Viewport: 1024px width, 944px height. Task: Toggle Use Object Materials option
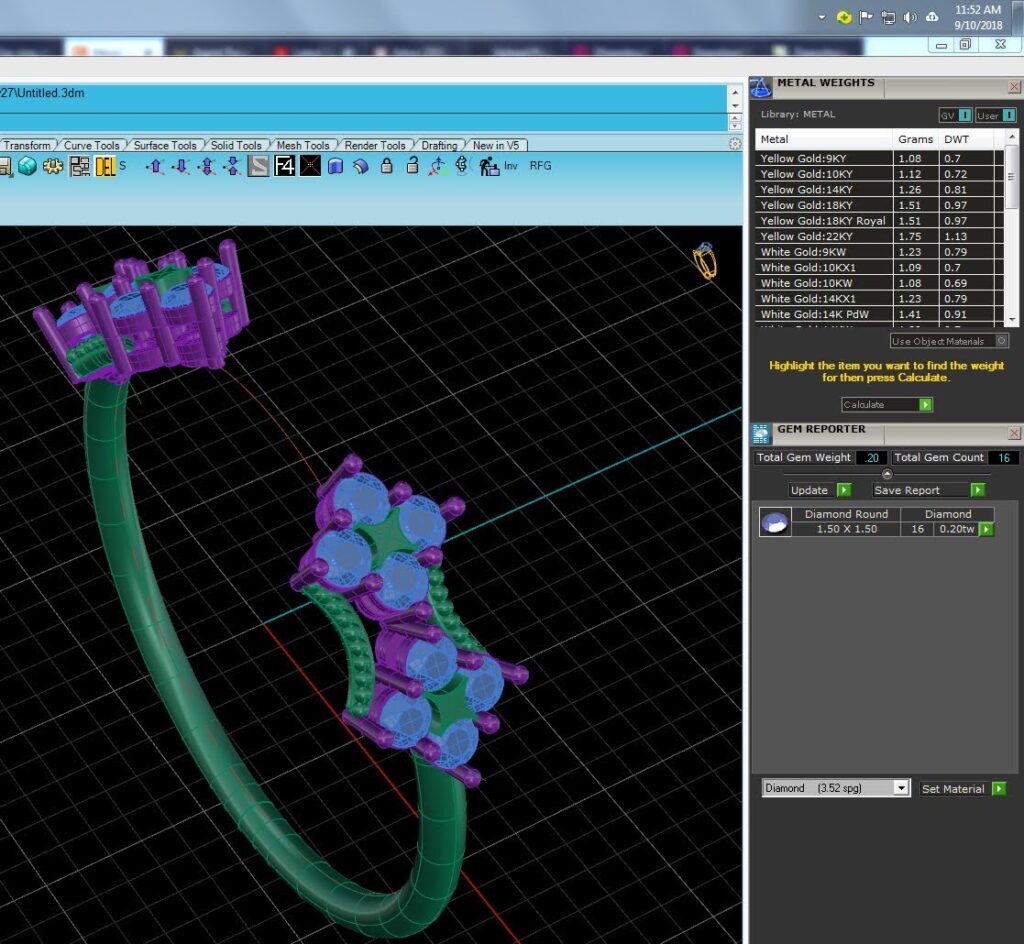pyautogui.click(x=949, y=341)
